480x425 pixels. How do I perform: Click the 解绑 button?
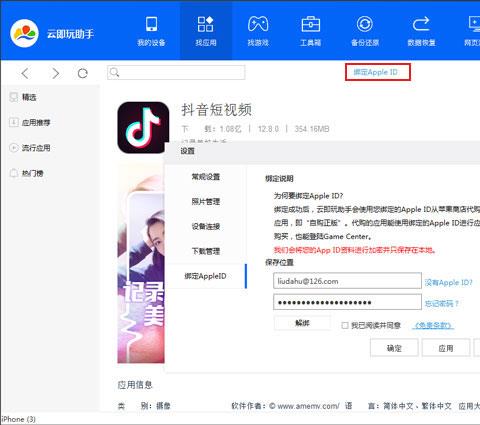click(302, 323)
